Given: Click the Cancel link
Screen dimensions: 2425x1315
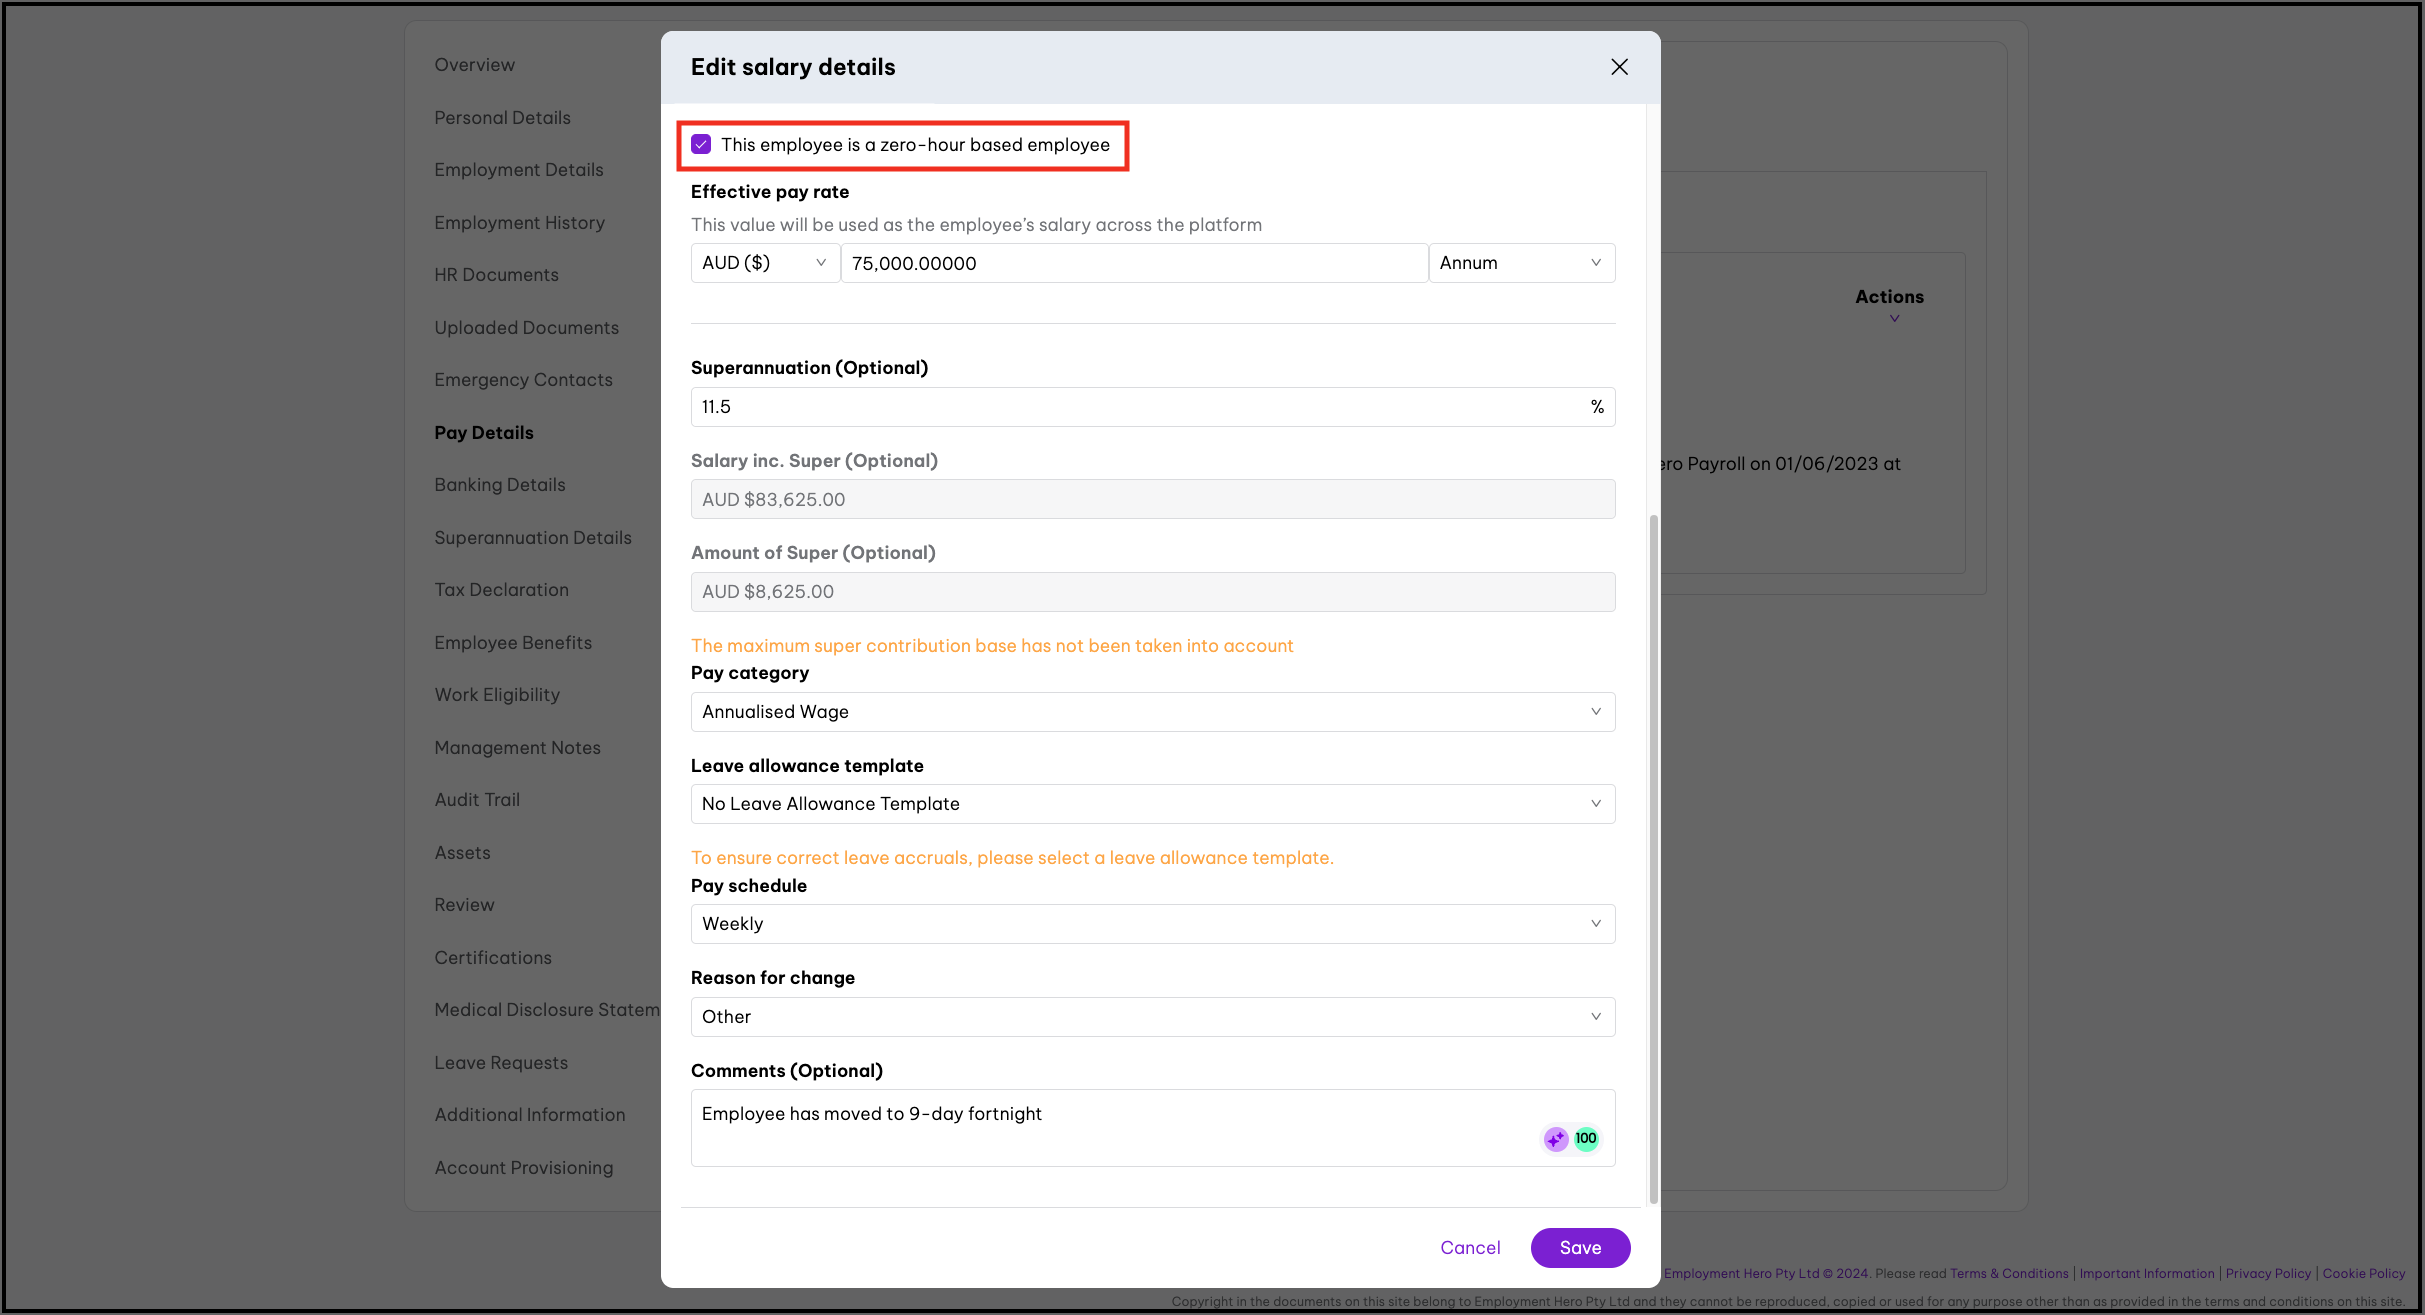Looking at the screenshot, I should [x=1469, y=1248].
